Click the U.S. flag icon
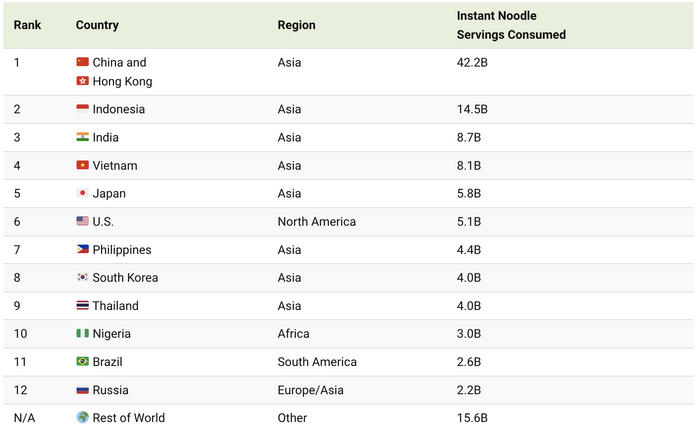The height and width of the screenshot is (438, 700). point(82,221)
